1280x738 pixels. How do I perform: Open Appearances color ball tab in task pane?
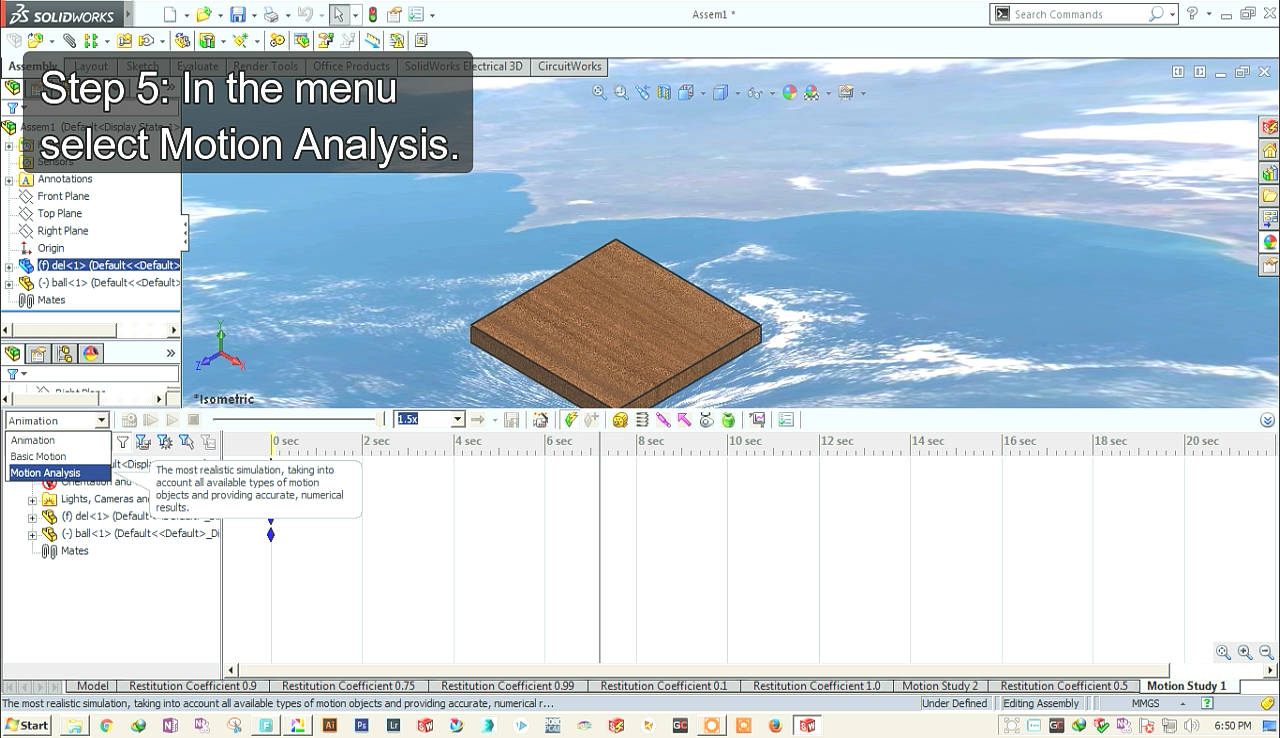tap(1270, 242)
